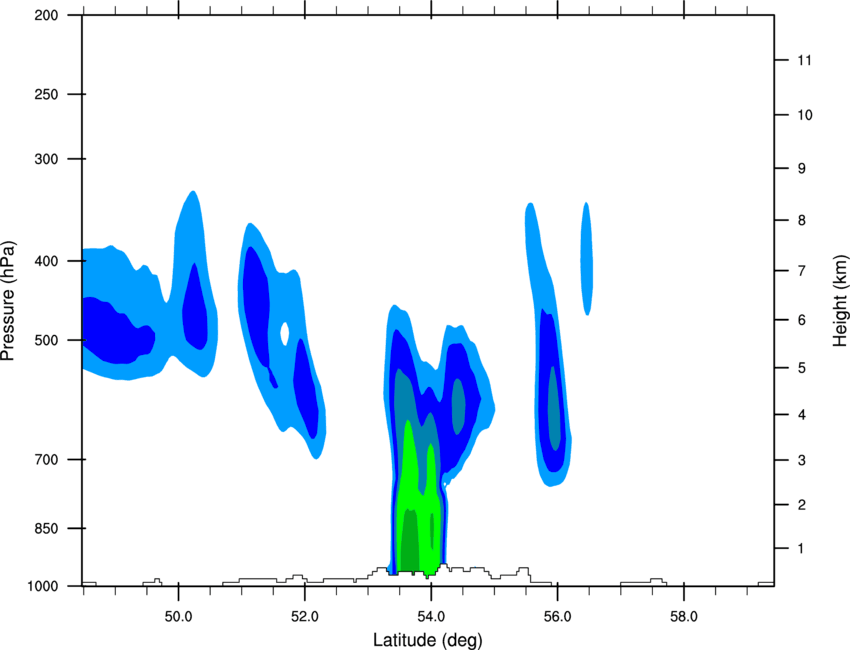Pick the 11 km height label
Image resolution: width=850 pixels, height=650 pixels.
[x=804, y=60]
